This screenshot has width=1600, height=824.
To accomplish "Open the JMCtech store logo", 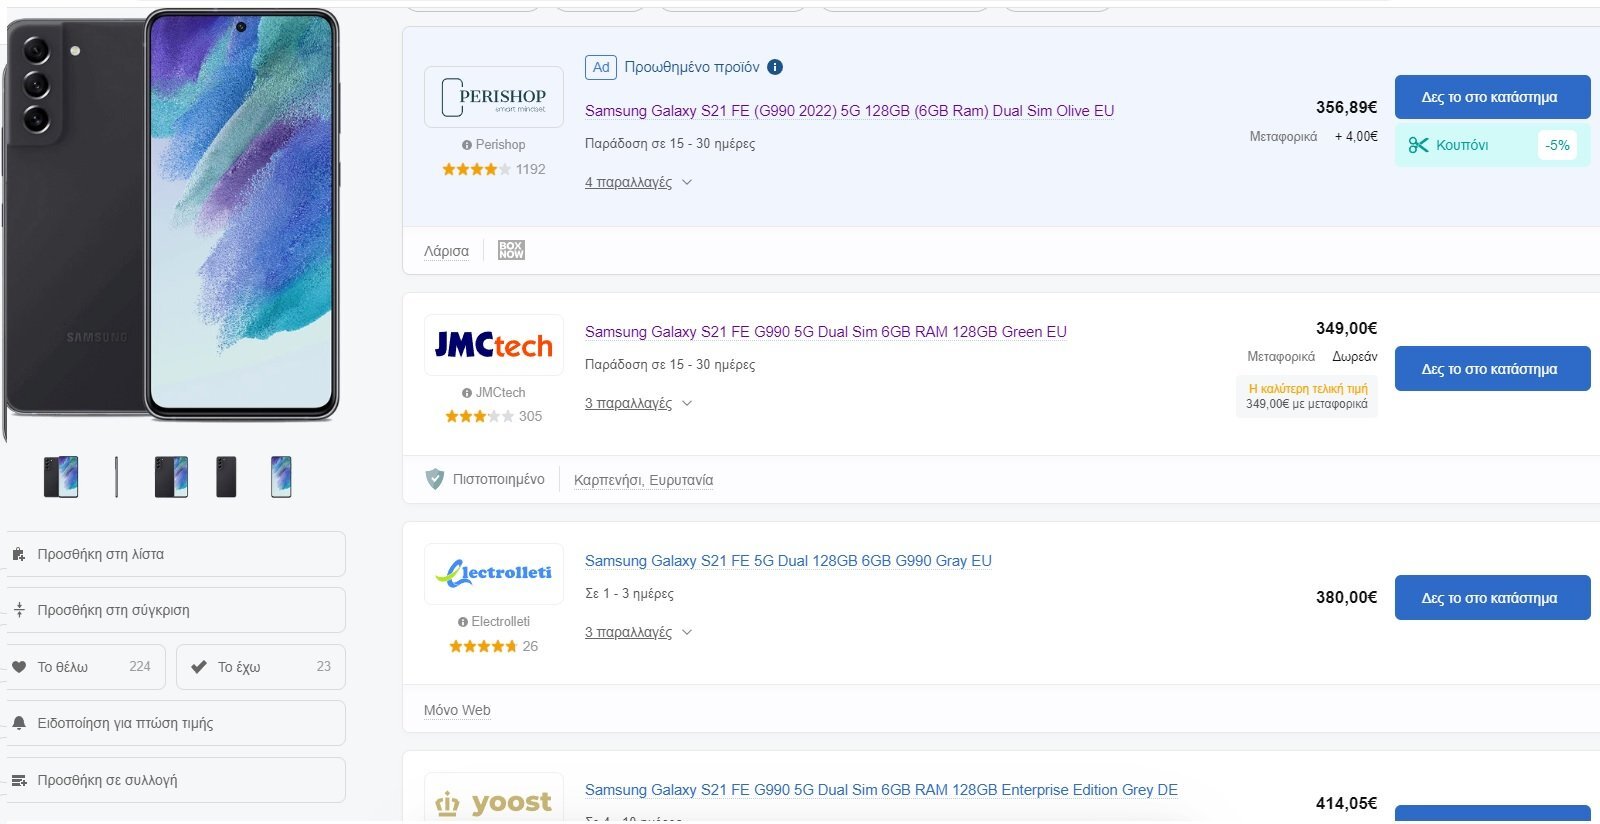I will pyautogui.click(x=494, y=345).
